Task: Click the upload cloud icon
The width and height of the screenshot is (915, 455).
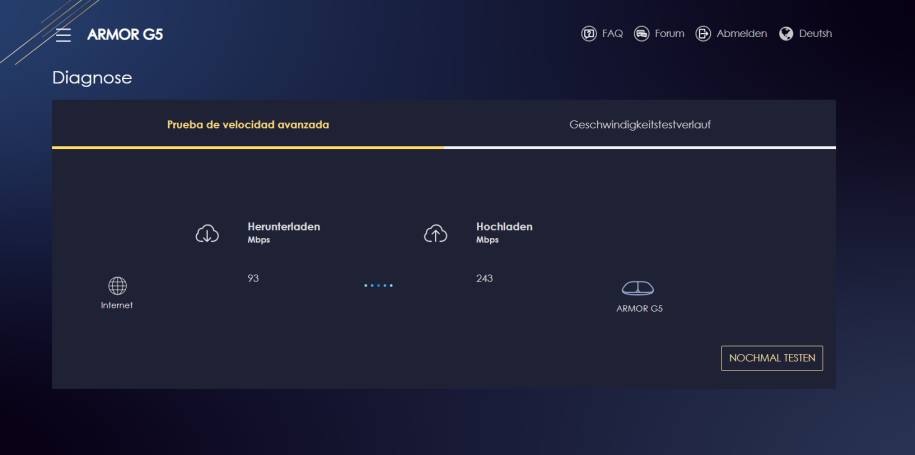Action: (435, 234)
